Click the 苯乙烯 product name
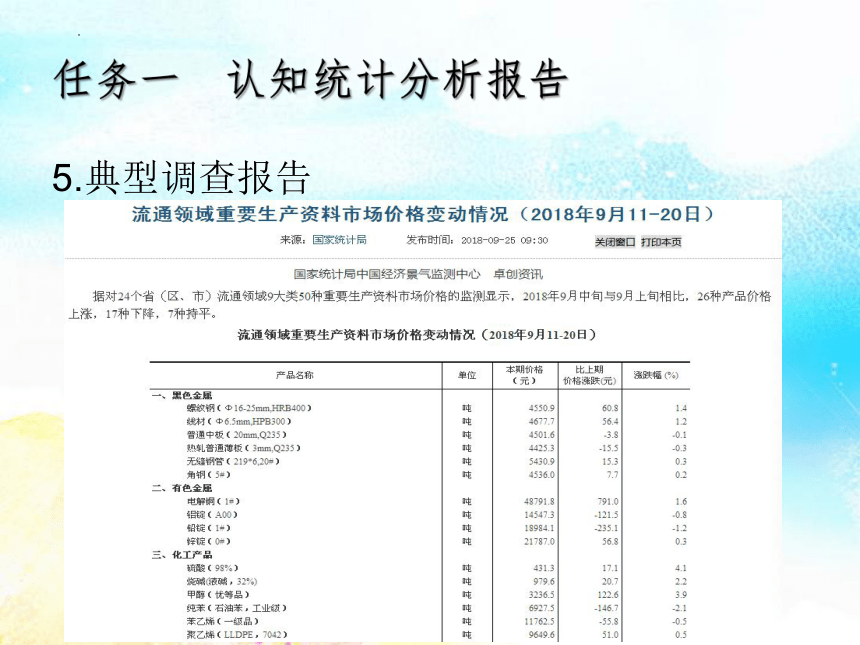Image resolution: width=860 pixels, height=645 pixels. (223, 621)
